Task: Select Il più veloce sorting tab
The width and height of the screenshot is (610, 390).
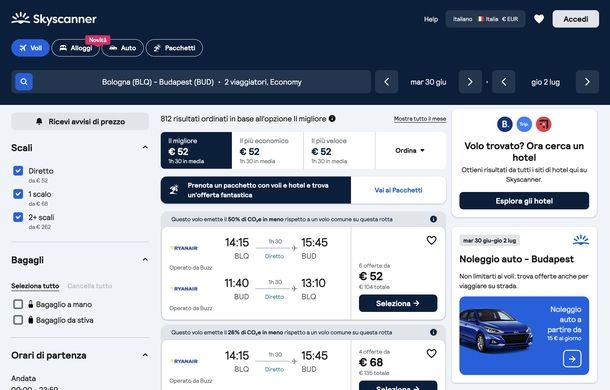Action: tap(339, 151)
